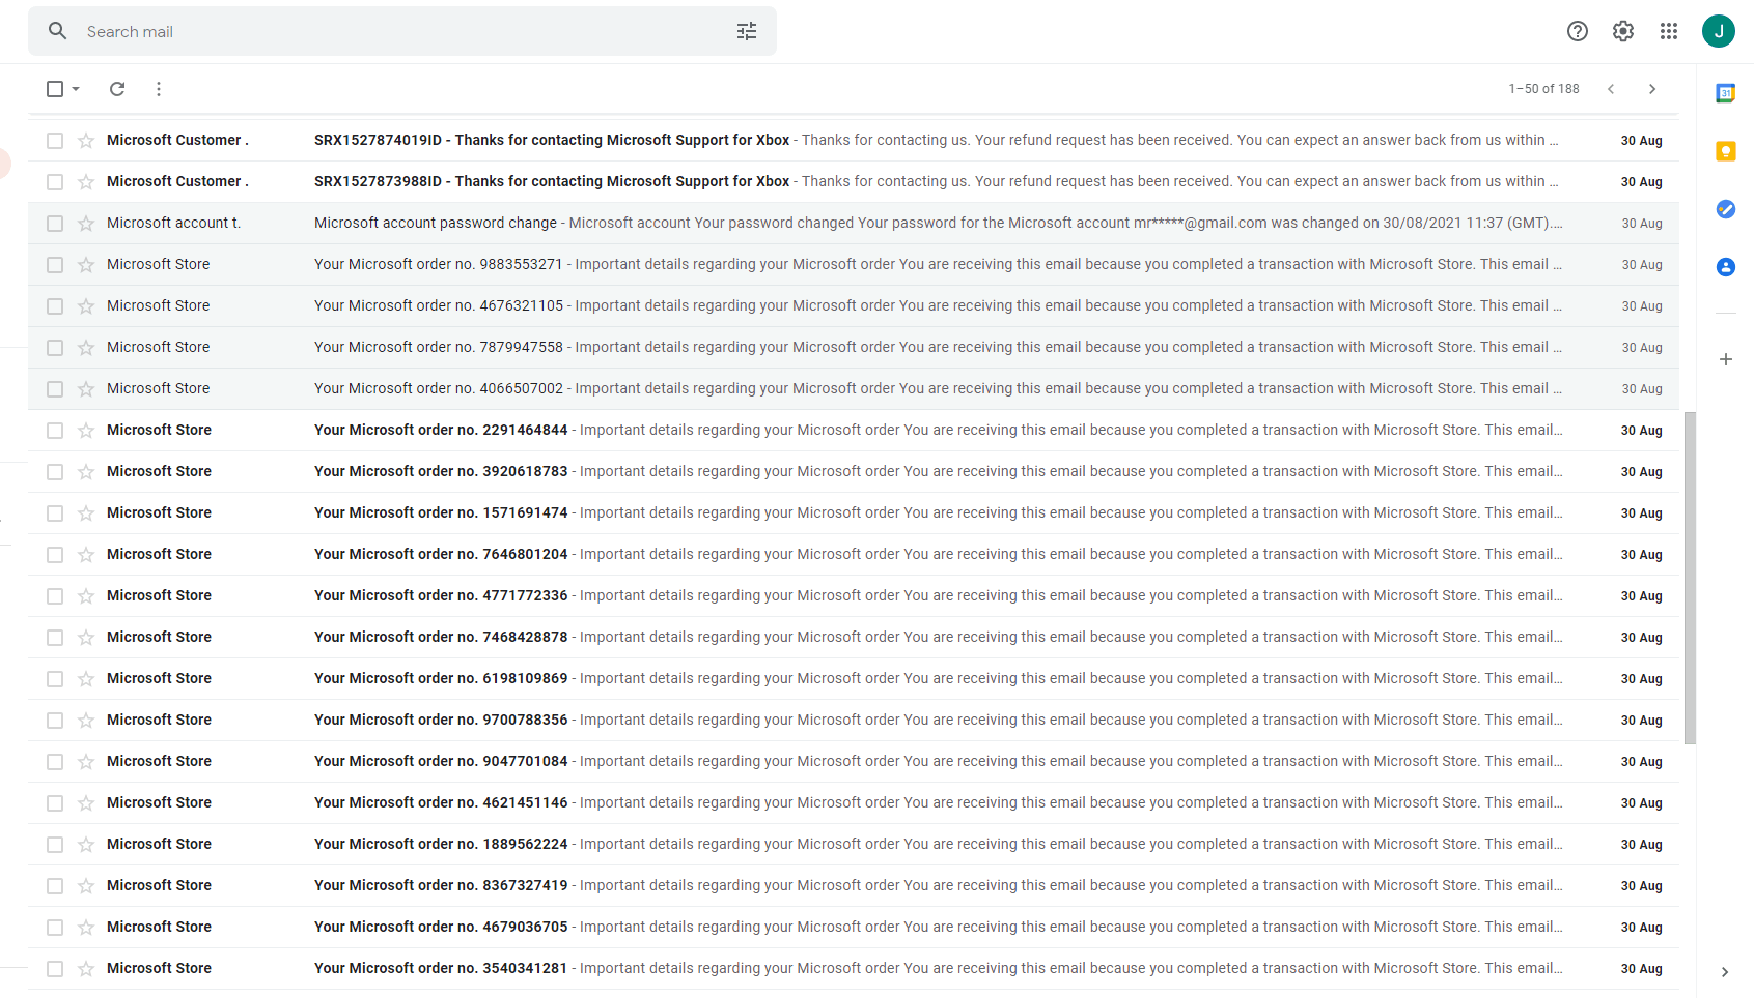Check order no. 3920618783 email
The image size is (1754, 998).
pos(55,472)
